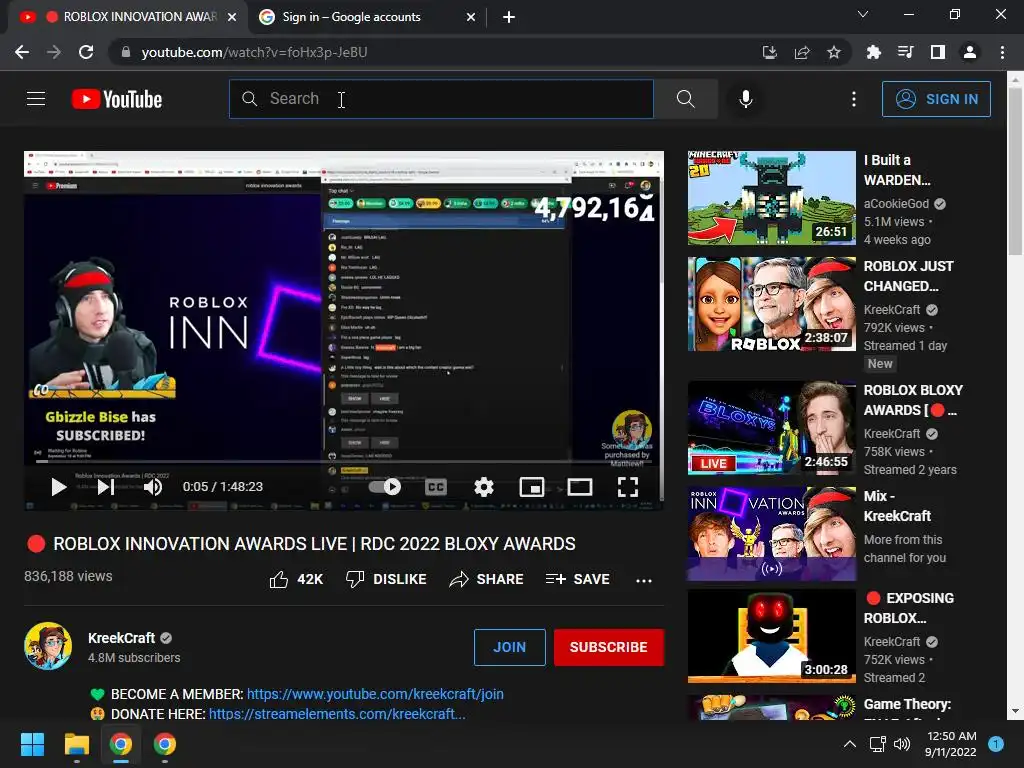Open Chrome three-dot menu

(x=1002, y=52)
